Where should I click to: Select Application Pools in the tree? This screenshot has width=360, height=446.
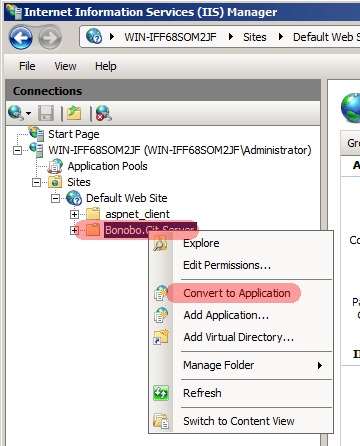pyautogui.click(x=107, y=166)
